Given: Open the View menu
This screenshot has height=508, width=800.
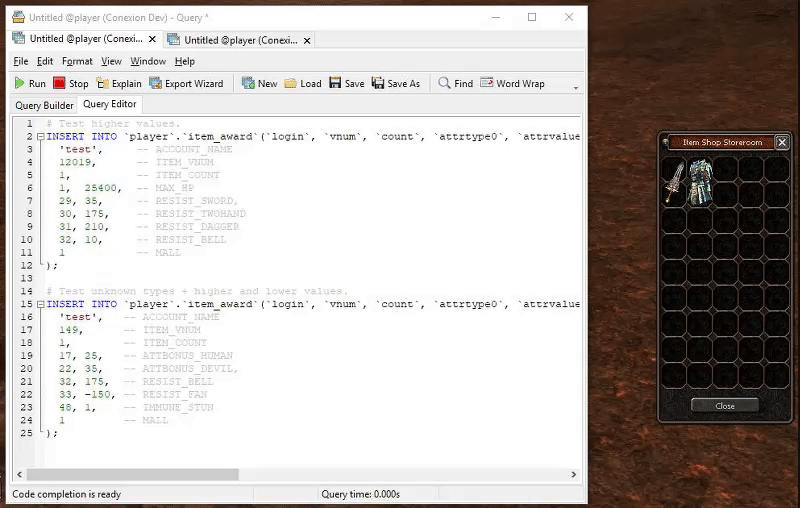Looking at the screenshot, I should [x=111, y=61].
